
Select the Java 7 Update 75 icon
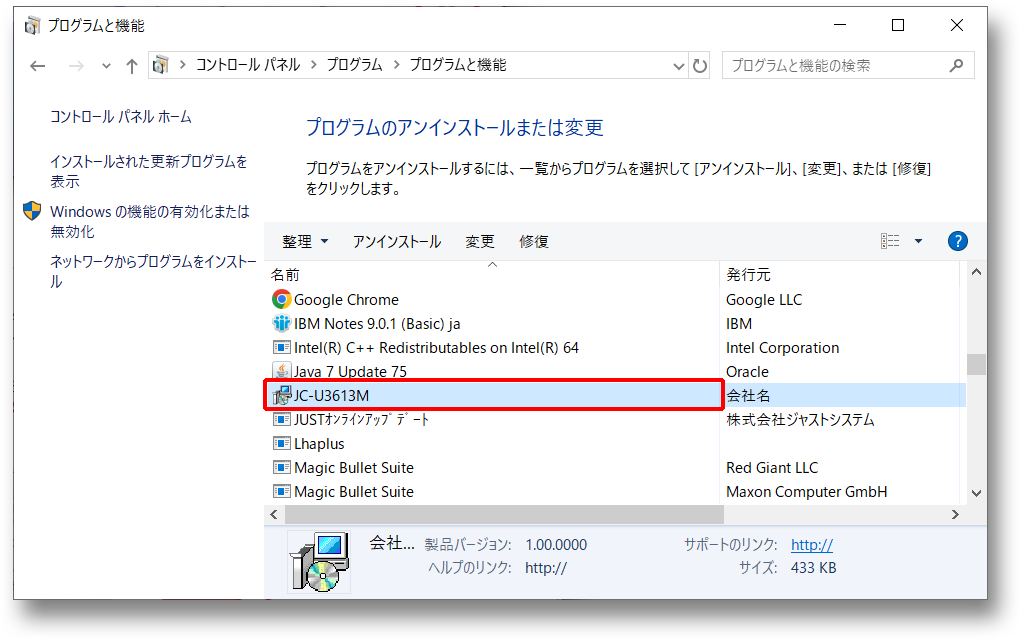tap(282, 371)
